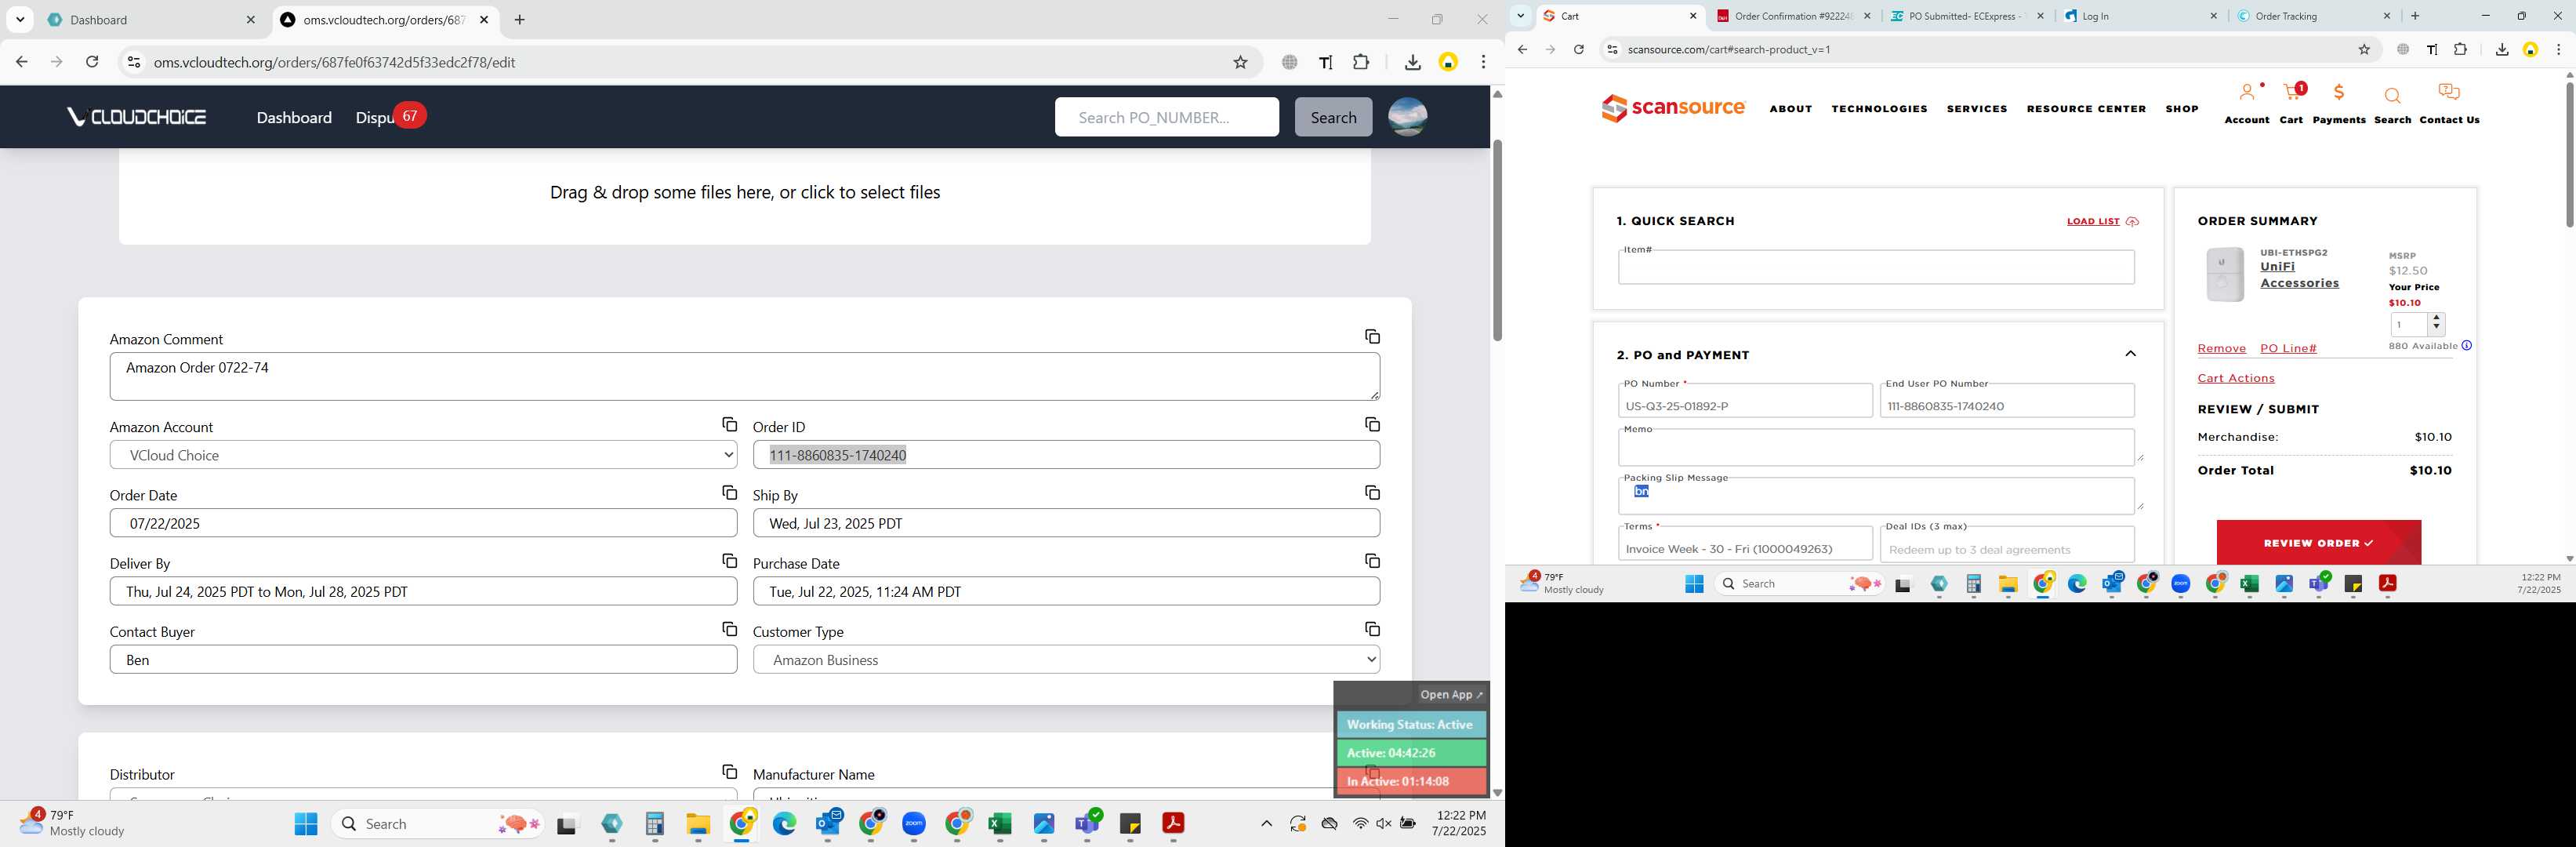The image size is (2576, 847).
Task: Click the info icon beside 880 Available
Action: (x=2466, y=346)
